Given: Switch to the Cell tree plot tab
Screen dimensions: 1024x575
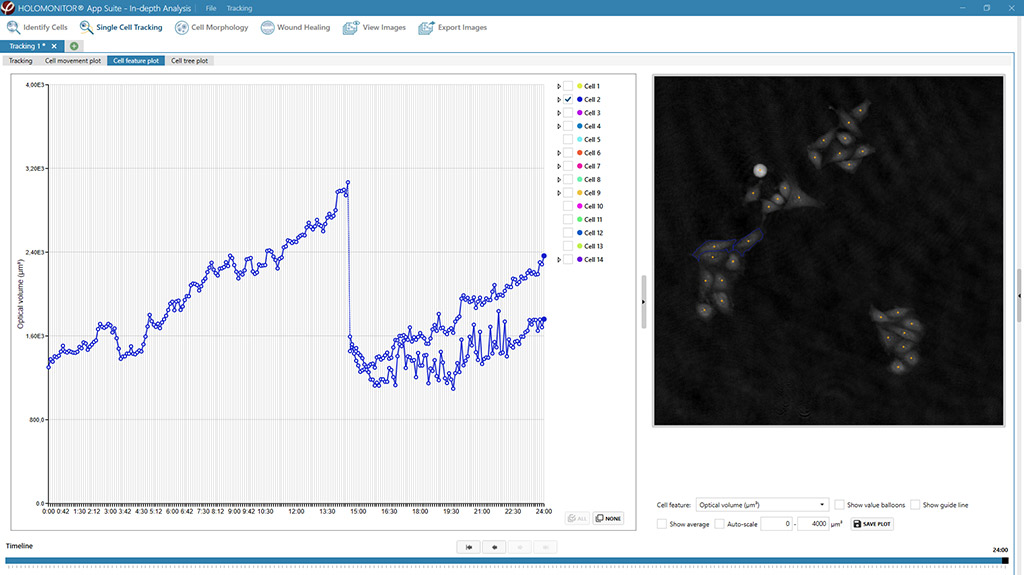Looking at the screenshot, I should [x=189, y=61].
